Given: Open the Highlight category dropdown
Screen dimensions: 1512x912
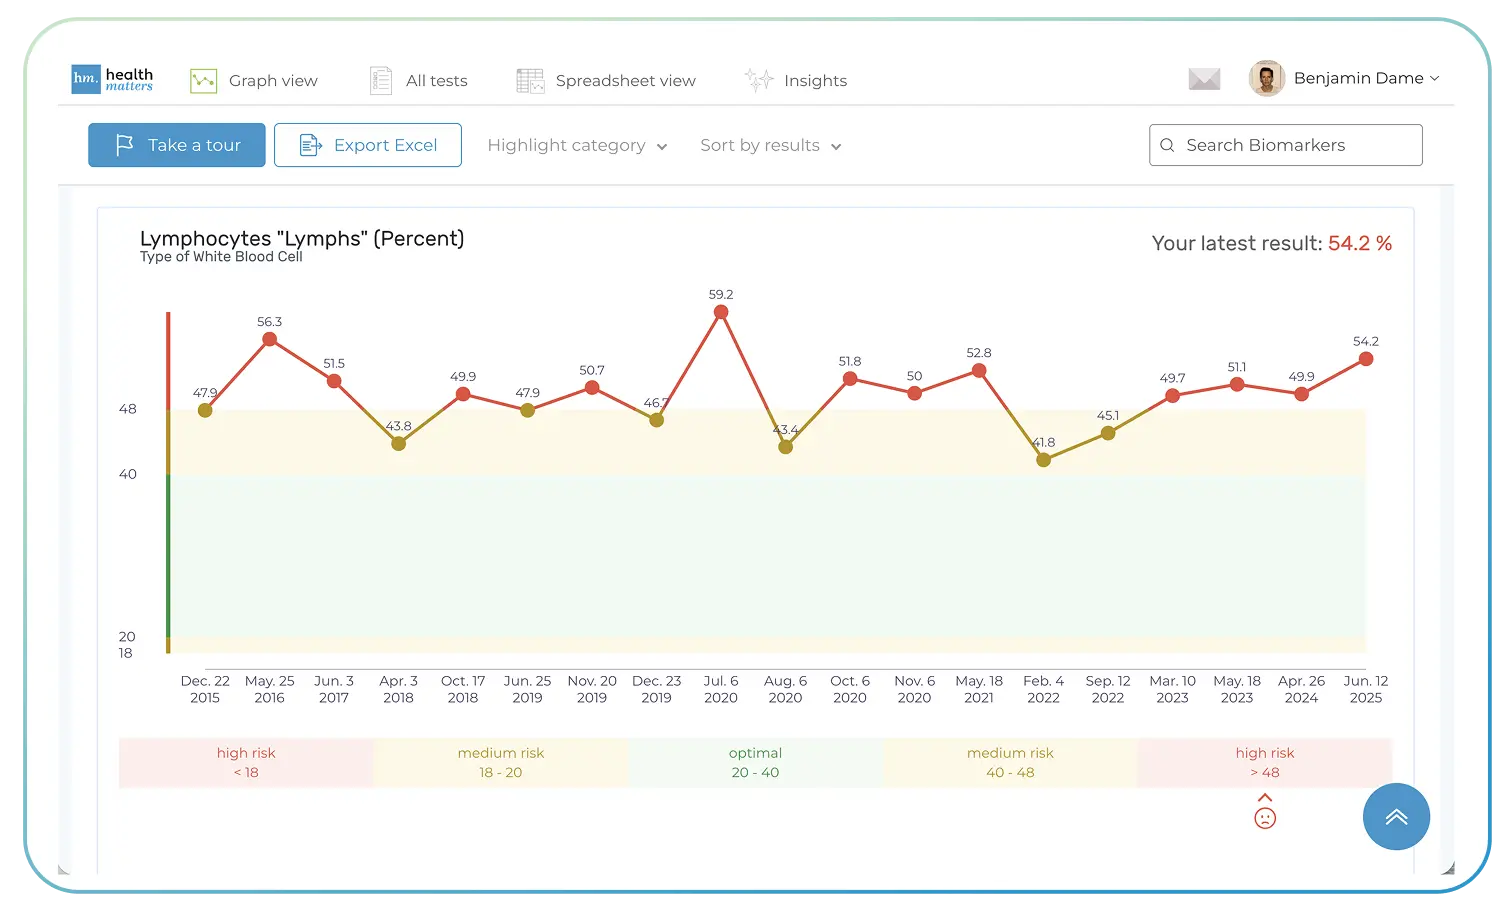Looking at the screenshot, I should (577, 145).
